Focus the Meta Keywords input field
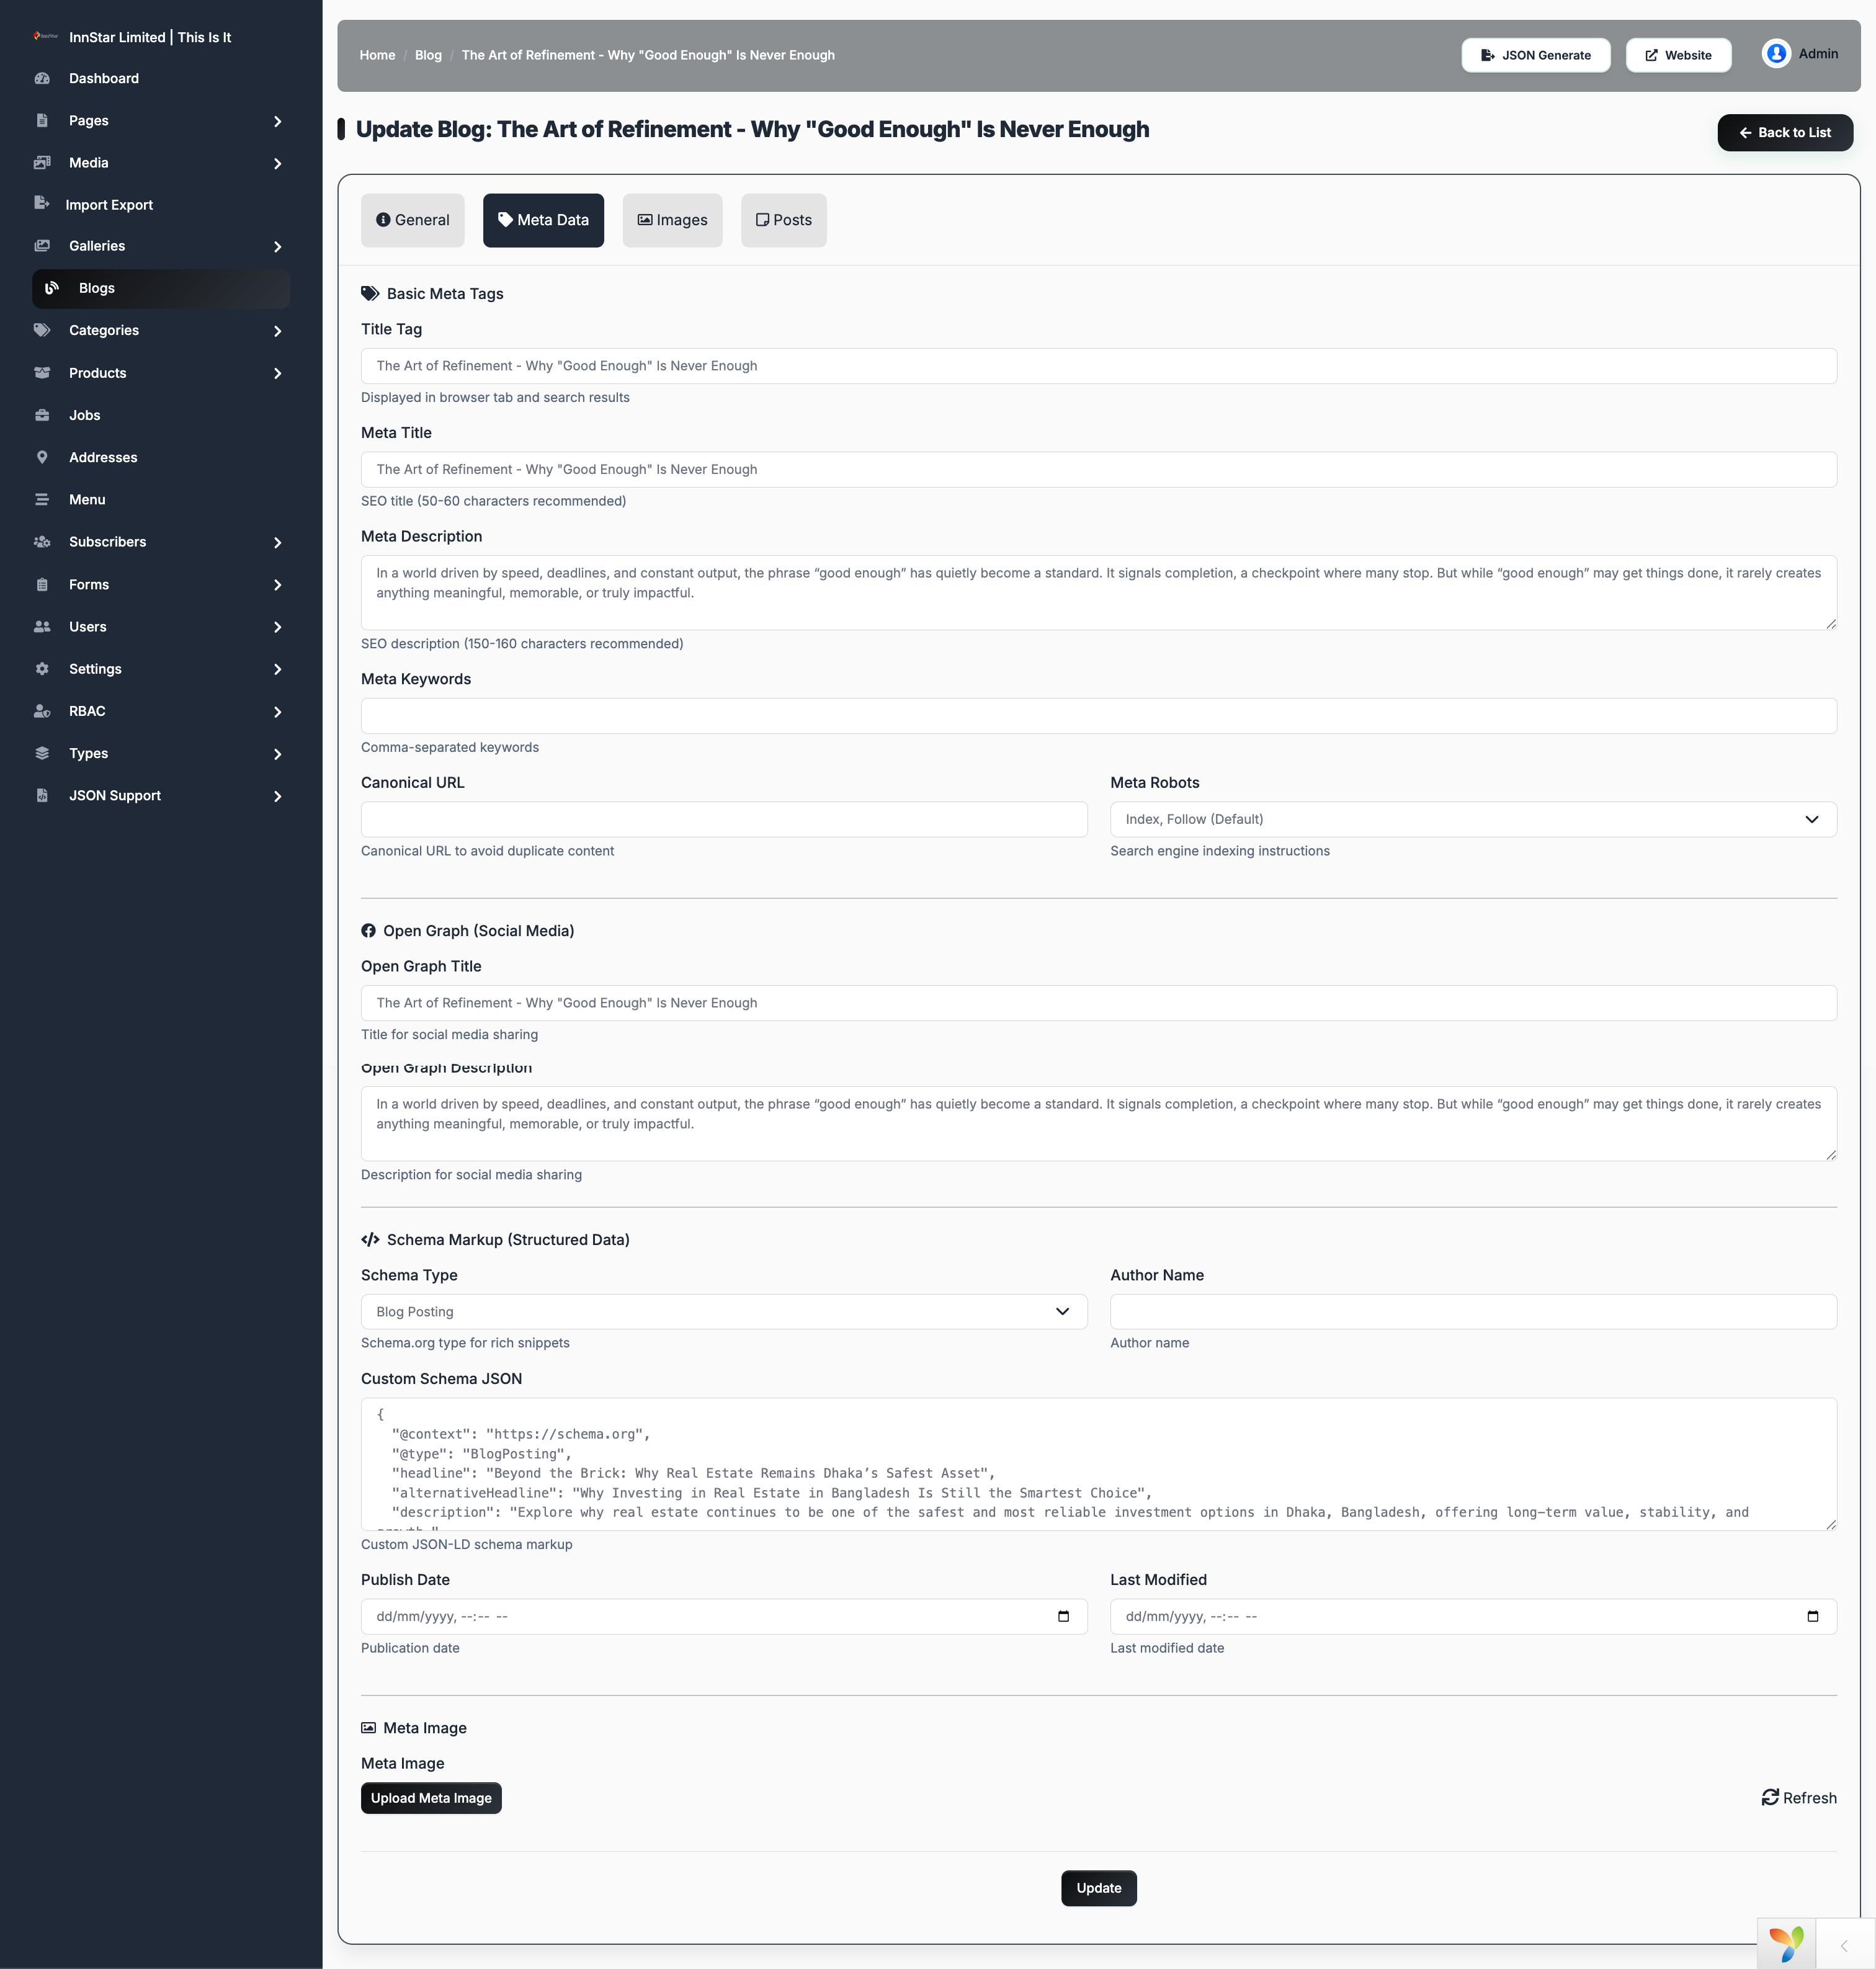Screen dimensions: 1876x1969 1098,716
